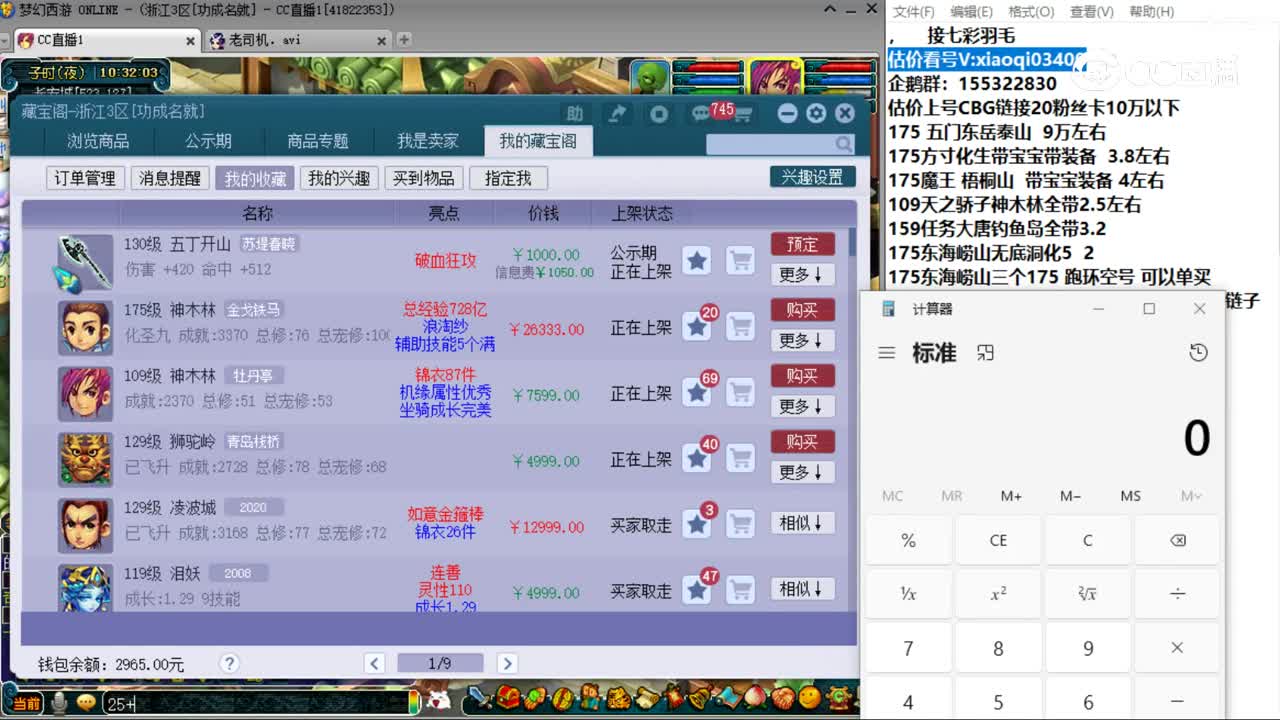Open the 藏宝阁 settings gear icon
Image resolution: width=1280 pixels, height=720 pixels.
(815, 113)
